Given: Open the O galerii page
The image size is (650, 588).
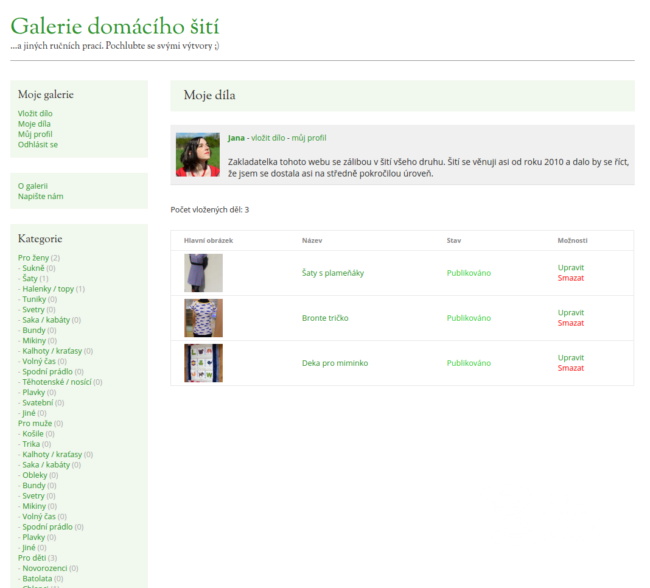Looking at the screenshot, I should tap(33, 186).
